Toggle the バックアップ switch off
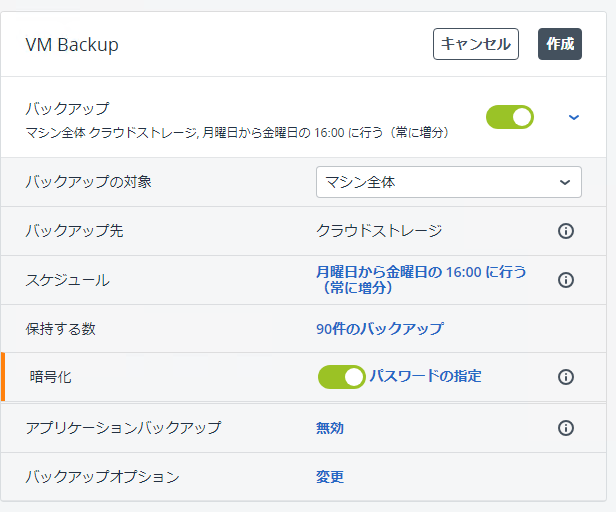 (510, 117)
